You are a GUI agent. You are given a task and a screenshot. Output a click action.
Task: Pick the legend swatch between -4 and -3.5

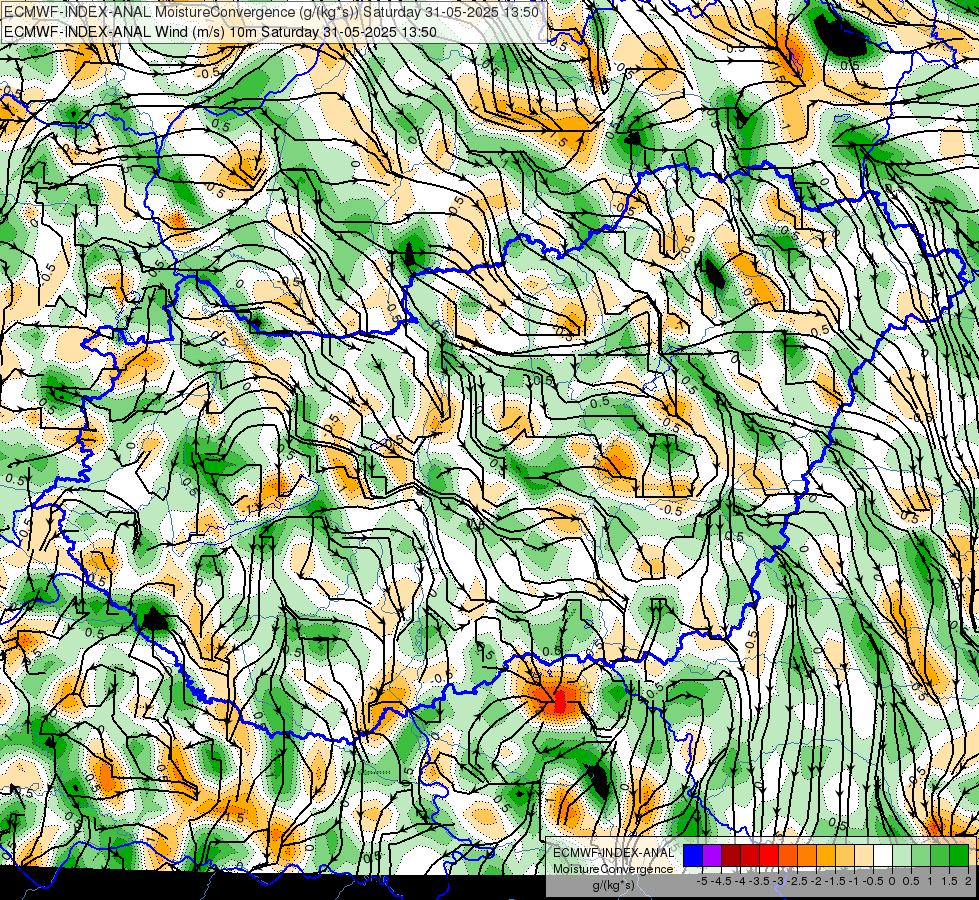click(x=750, y=856)
